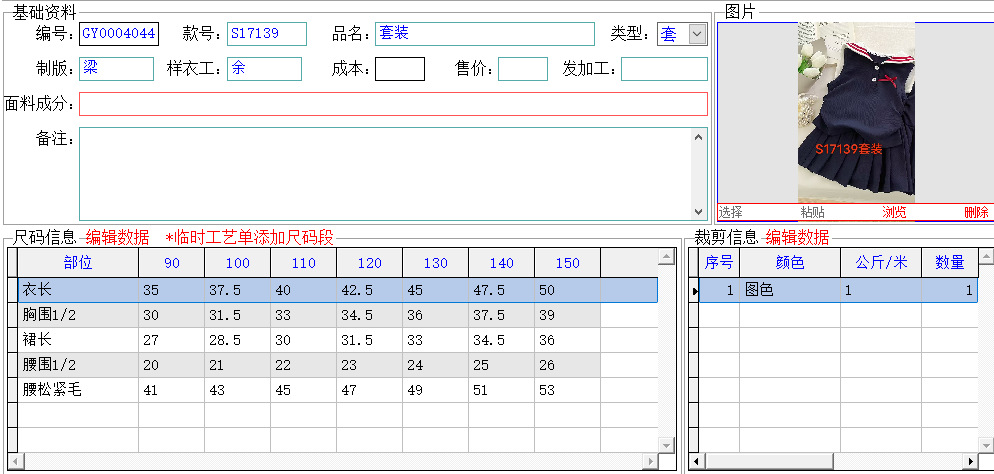Click the size table scroll-up arrow
This screenshot has height=474, width=994.
coord(666,256)
